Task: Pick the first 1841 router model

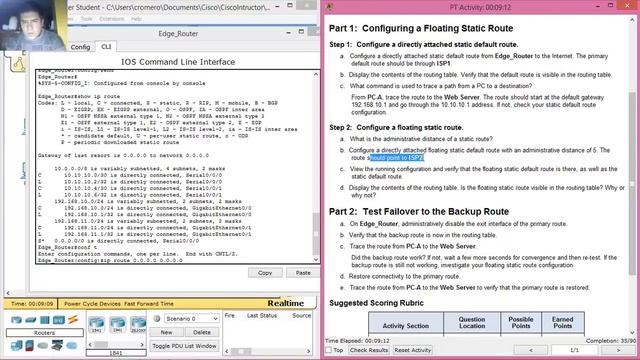Action: tap(97, 325)
